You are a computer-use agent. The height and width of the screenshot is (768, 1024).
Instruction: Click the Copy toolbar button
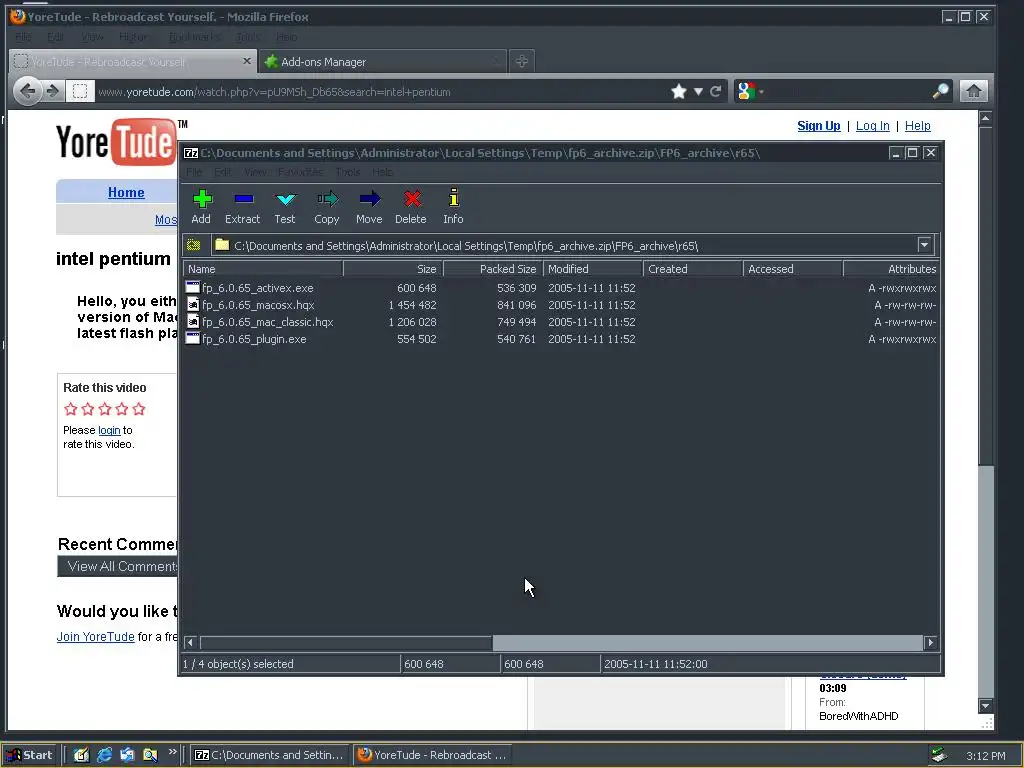pyautogui.click(x=327, y=207)
